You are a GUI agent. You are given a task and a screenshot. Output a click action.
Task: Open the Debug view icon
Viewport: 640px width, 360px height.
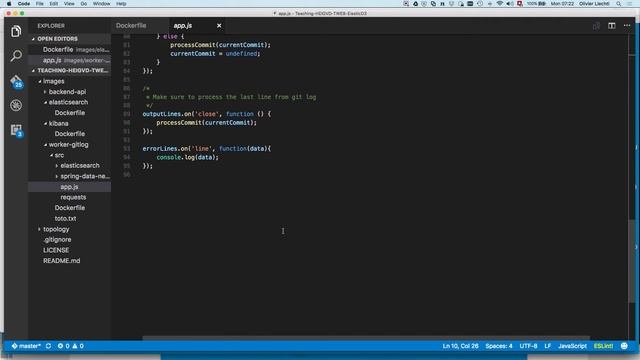(x=16, y=105)
